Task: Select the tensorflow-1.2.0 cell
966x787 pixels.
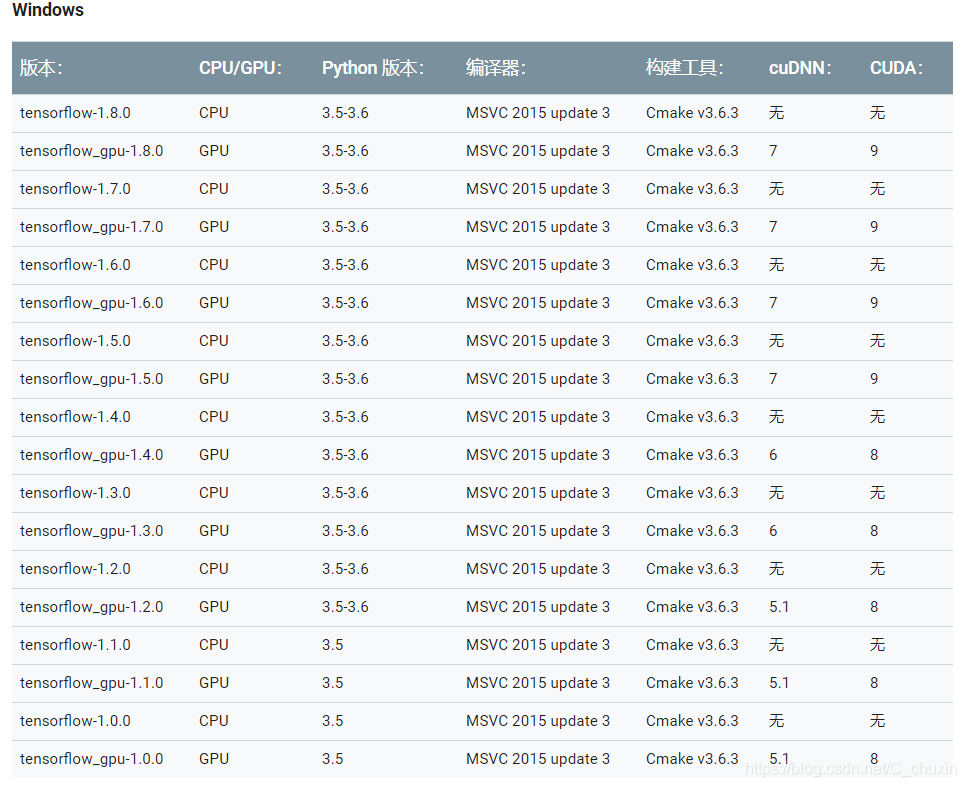Action: [x=75, y=569]
